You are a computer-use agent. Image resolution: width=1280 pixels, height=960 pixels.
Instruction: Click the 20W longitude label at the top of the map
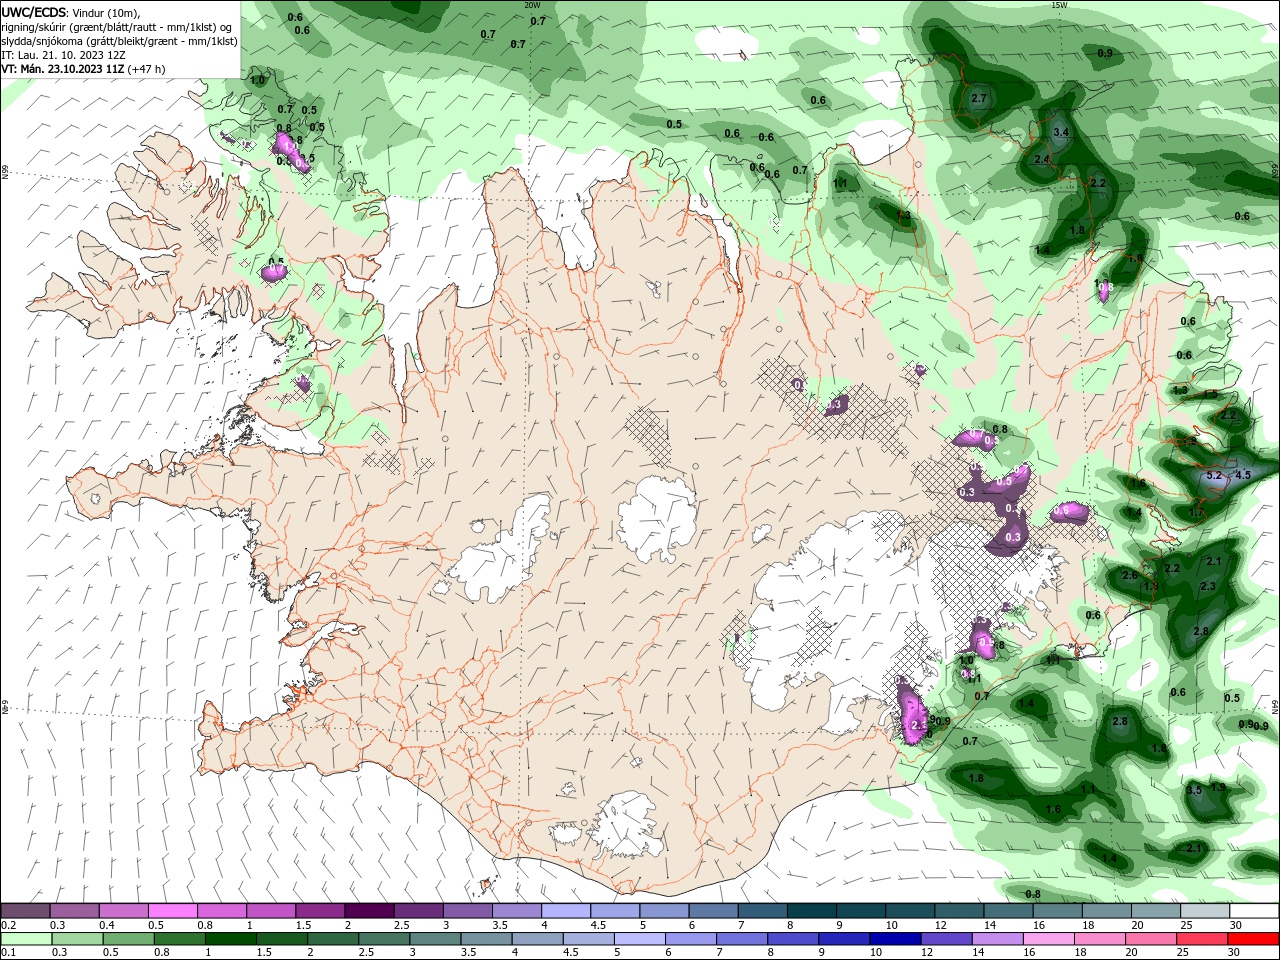pos(532,5)
